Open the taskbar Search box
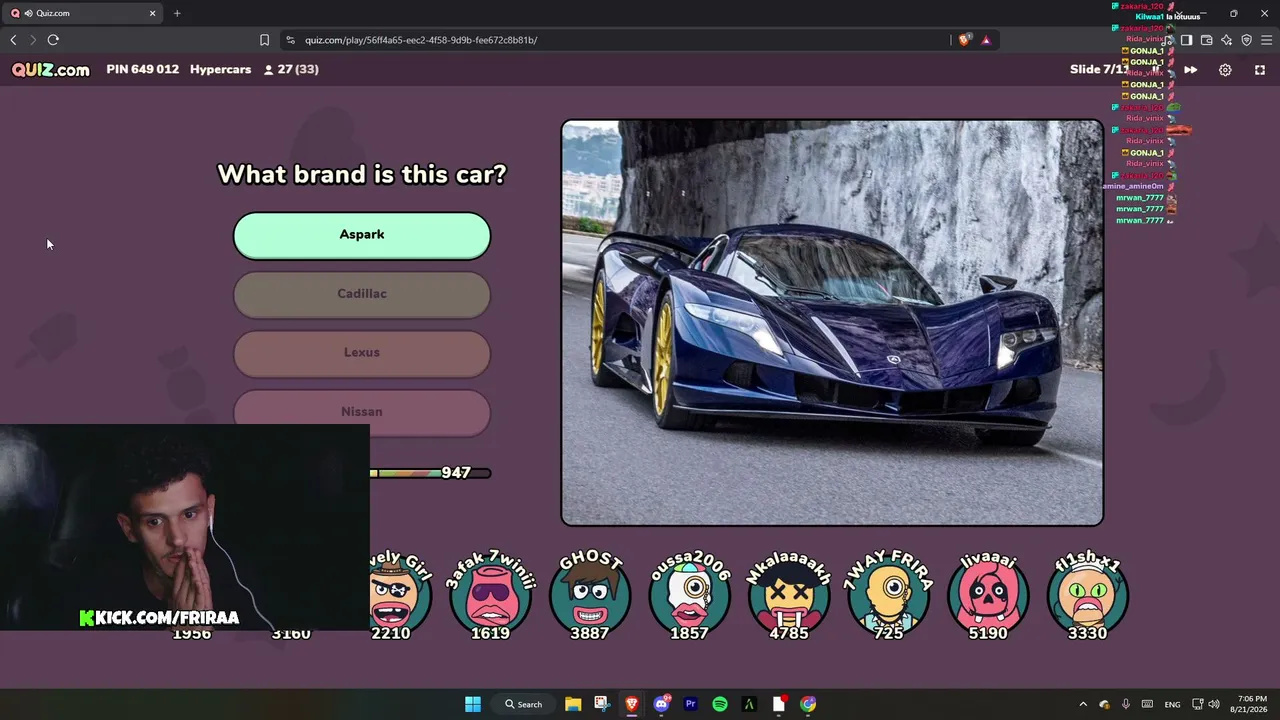 coord(523,704)
